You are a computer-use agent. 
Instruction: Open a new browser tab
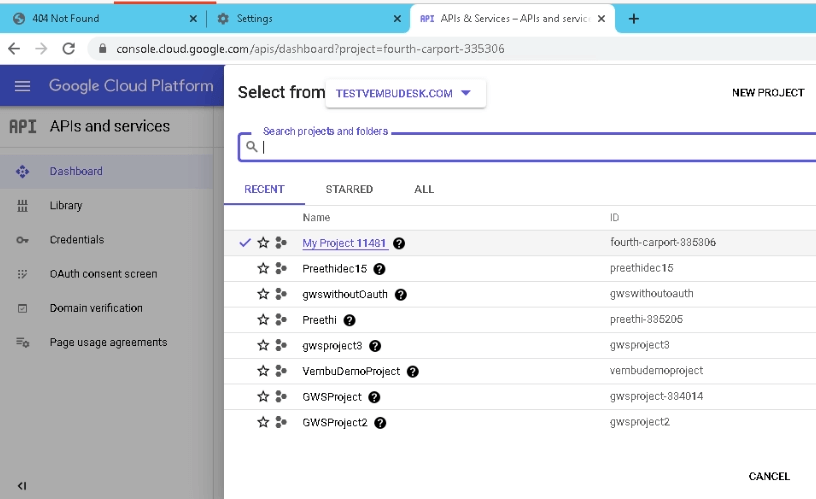[x=633, y=19]
